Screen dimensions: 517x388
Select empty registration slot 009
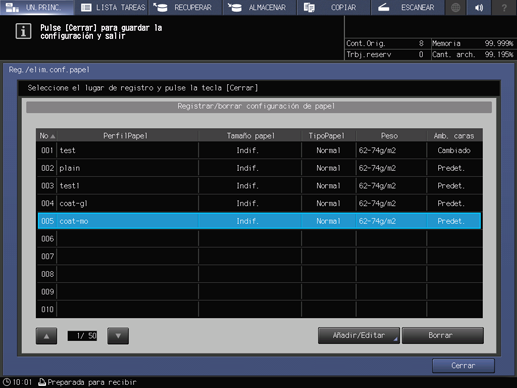pos(259,292)
